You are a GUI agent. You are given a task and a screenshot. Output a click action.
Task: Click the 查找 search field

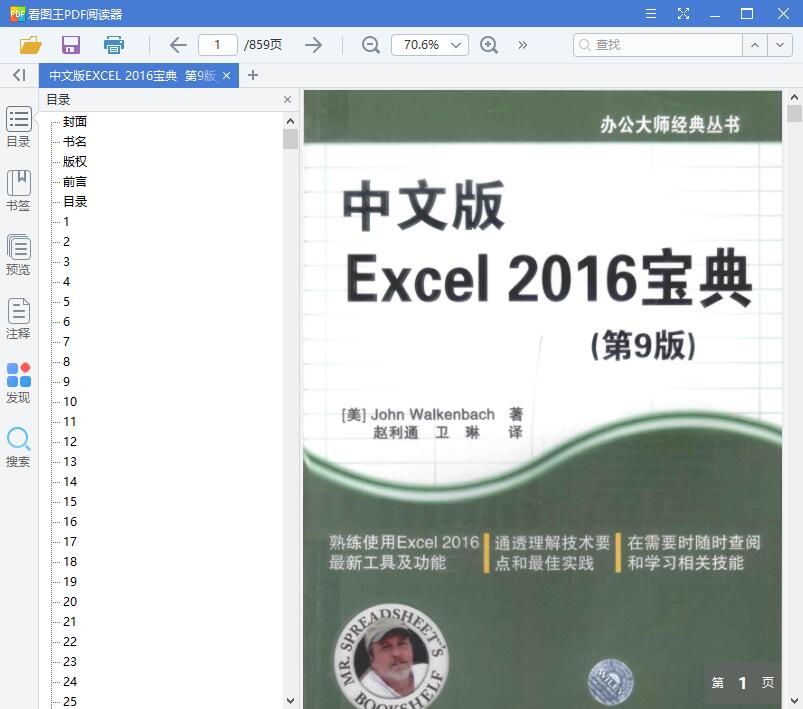click(x=658, y=45)
